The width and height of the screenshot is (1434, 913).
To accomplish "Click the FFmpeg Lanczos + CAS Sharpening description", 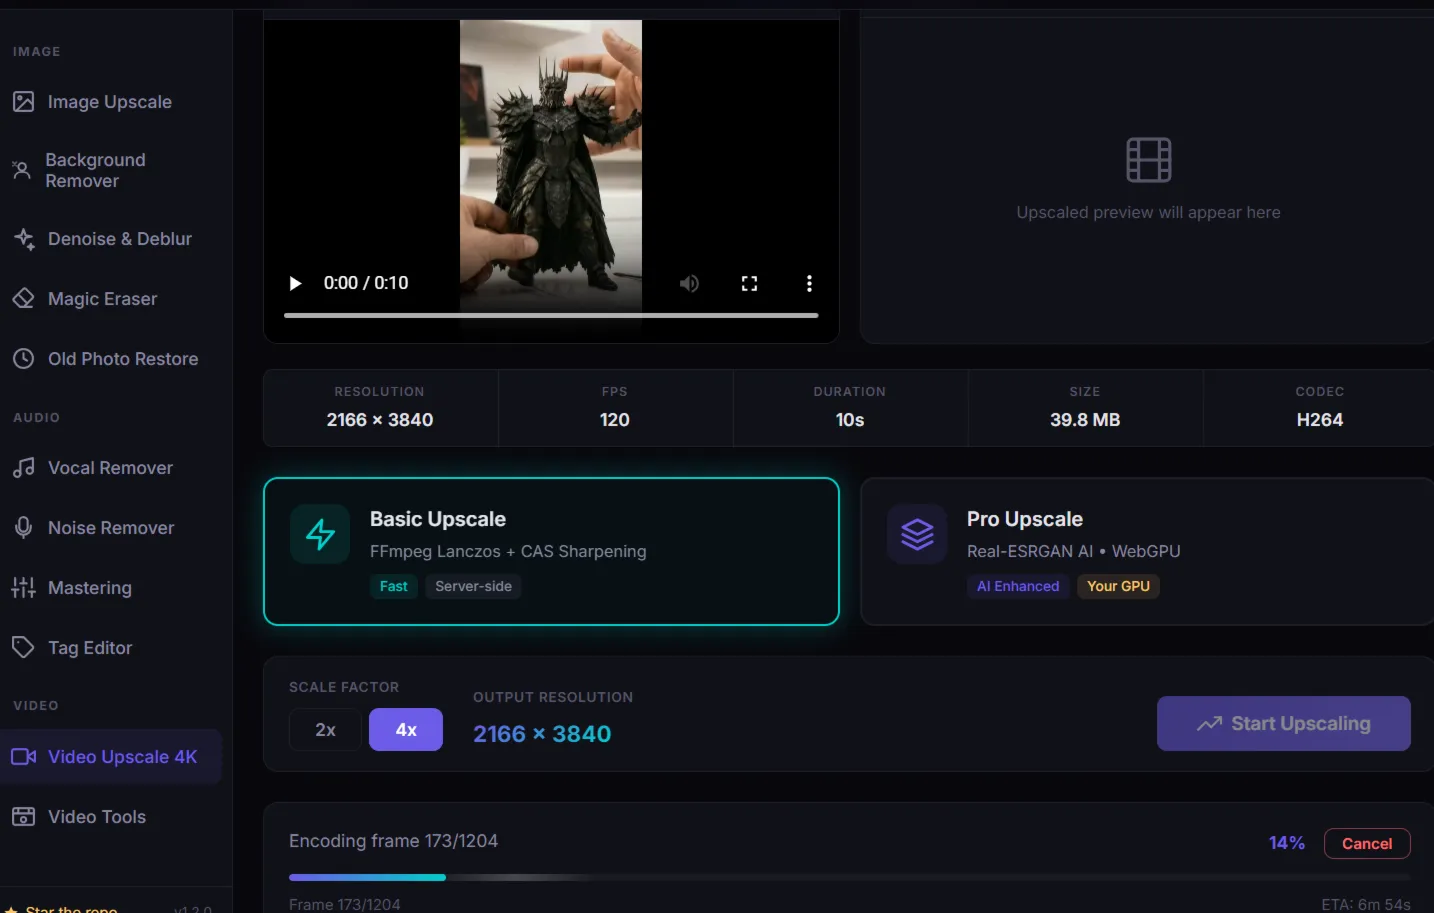I will [508, 551].
